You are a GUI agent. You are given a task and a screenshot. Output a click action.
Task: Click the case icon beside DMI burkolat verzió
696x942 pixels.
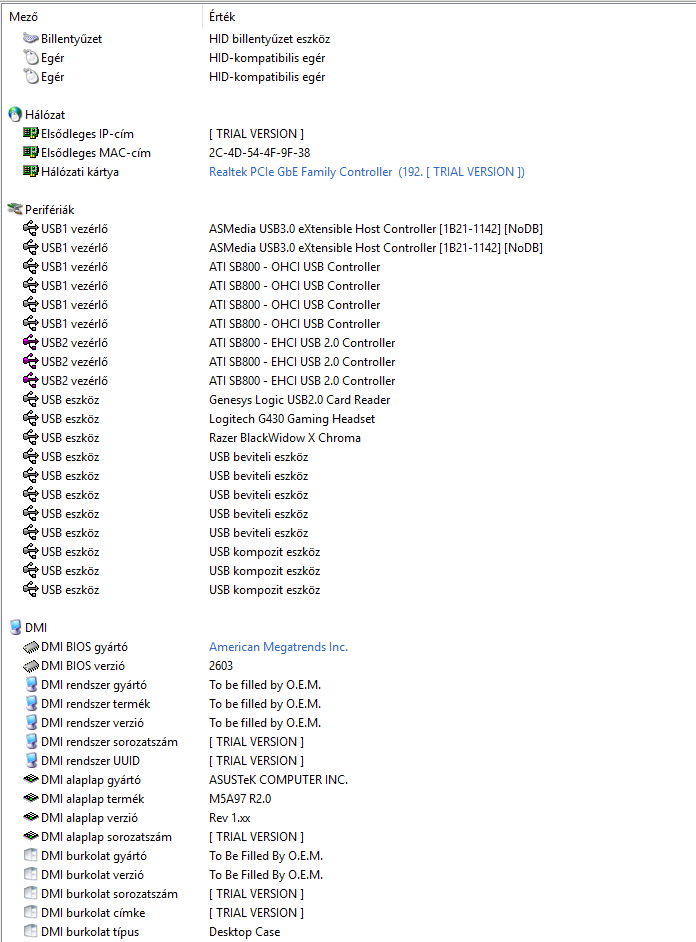coord(31,875)
